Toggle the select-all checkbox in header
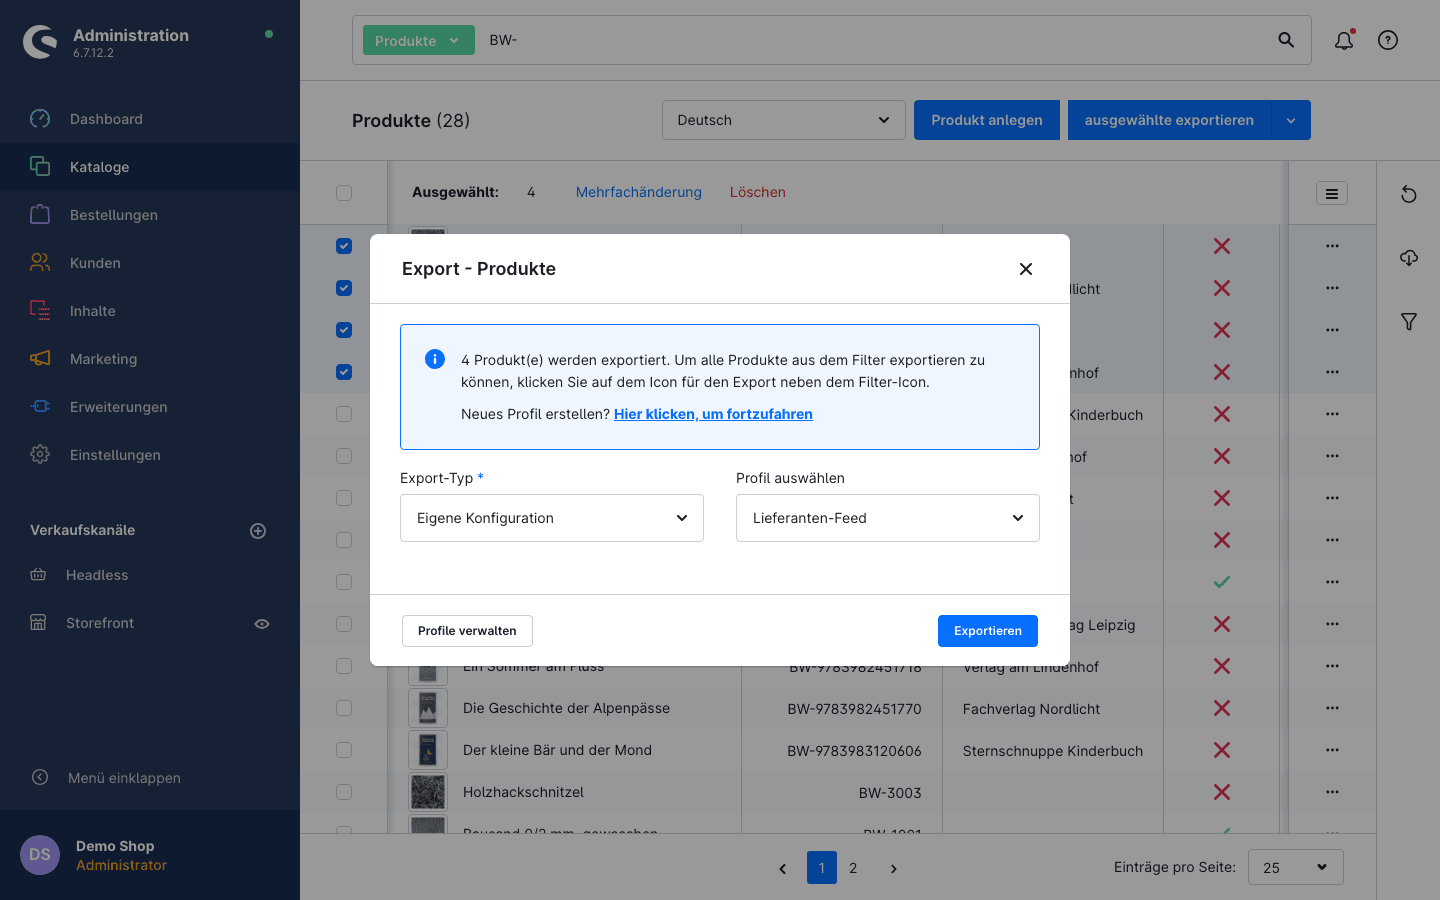 pos(344,193)
